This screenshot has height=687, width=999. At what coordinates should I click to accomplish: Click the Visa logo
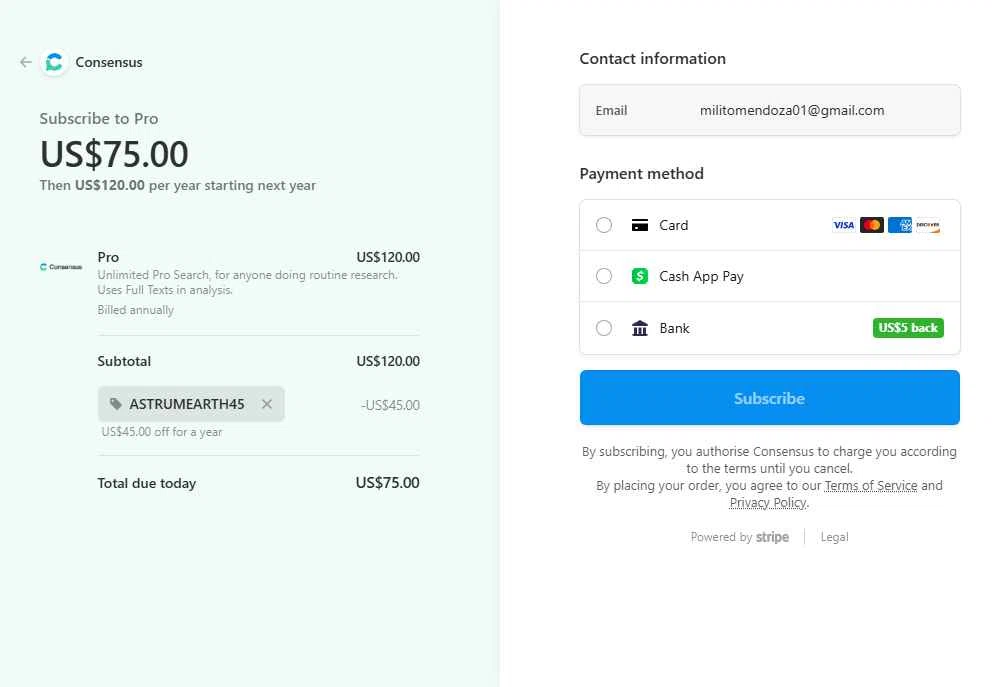click(x=844, y=225)
